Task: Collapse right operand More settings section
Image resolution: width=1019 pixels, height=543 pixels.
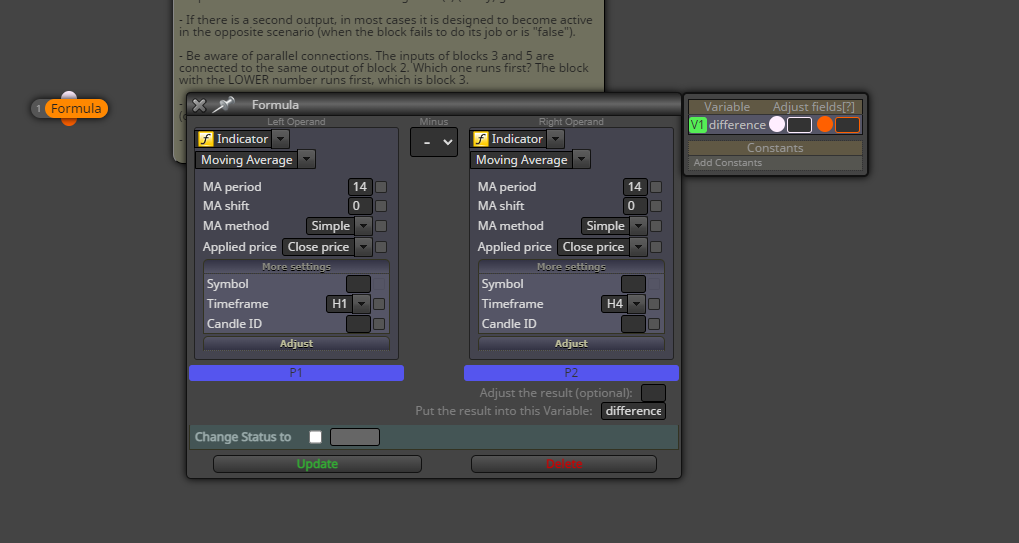Action: tap(571, 267)
